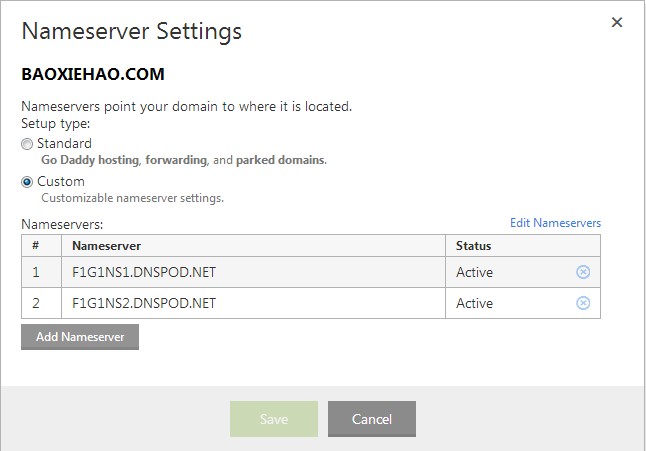The image size is (646, 451).
Task: Click the Customizable nameserver settings description
Action: (x=132, y=198)
